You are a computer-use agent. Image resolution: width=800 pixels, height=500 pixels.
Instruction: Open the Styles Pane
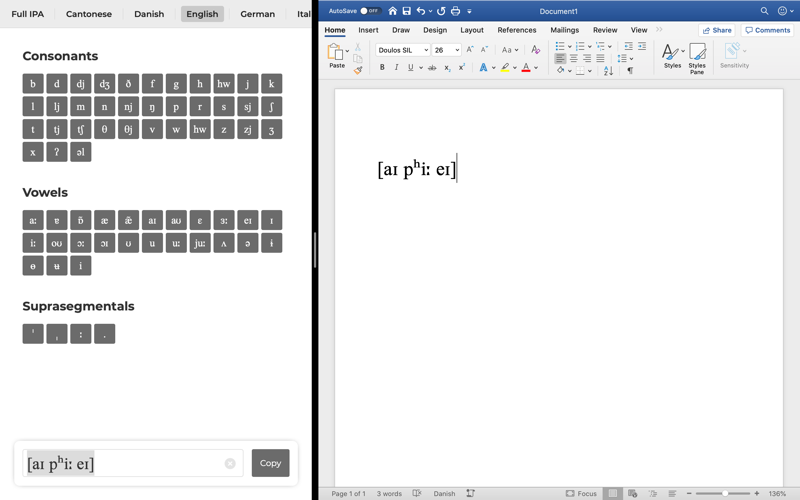coord(697,58)
